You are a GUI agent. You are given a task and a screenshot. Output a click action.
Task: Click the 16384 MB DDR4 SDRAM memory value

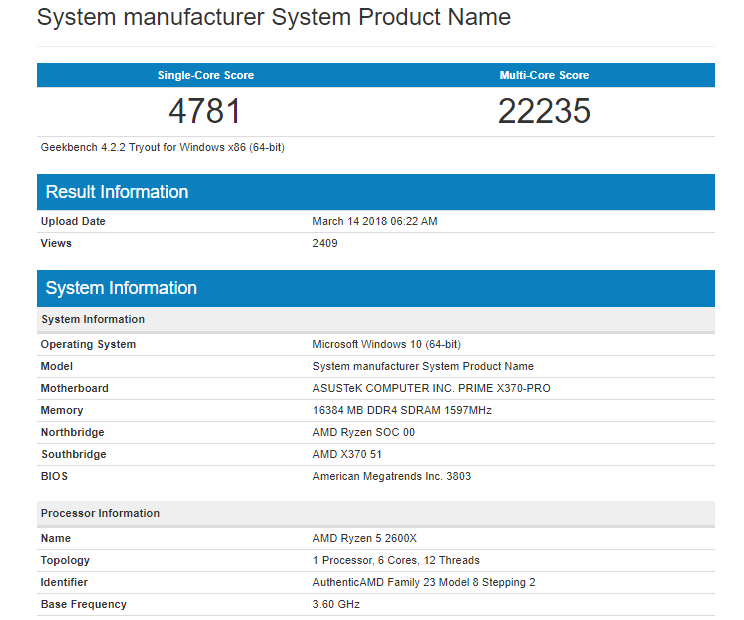coord(402,410)
